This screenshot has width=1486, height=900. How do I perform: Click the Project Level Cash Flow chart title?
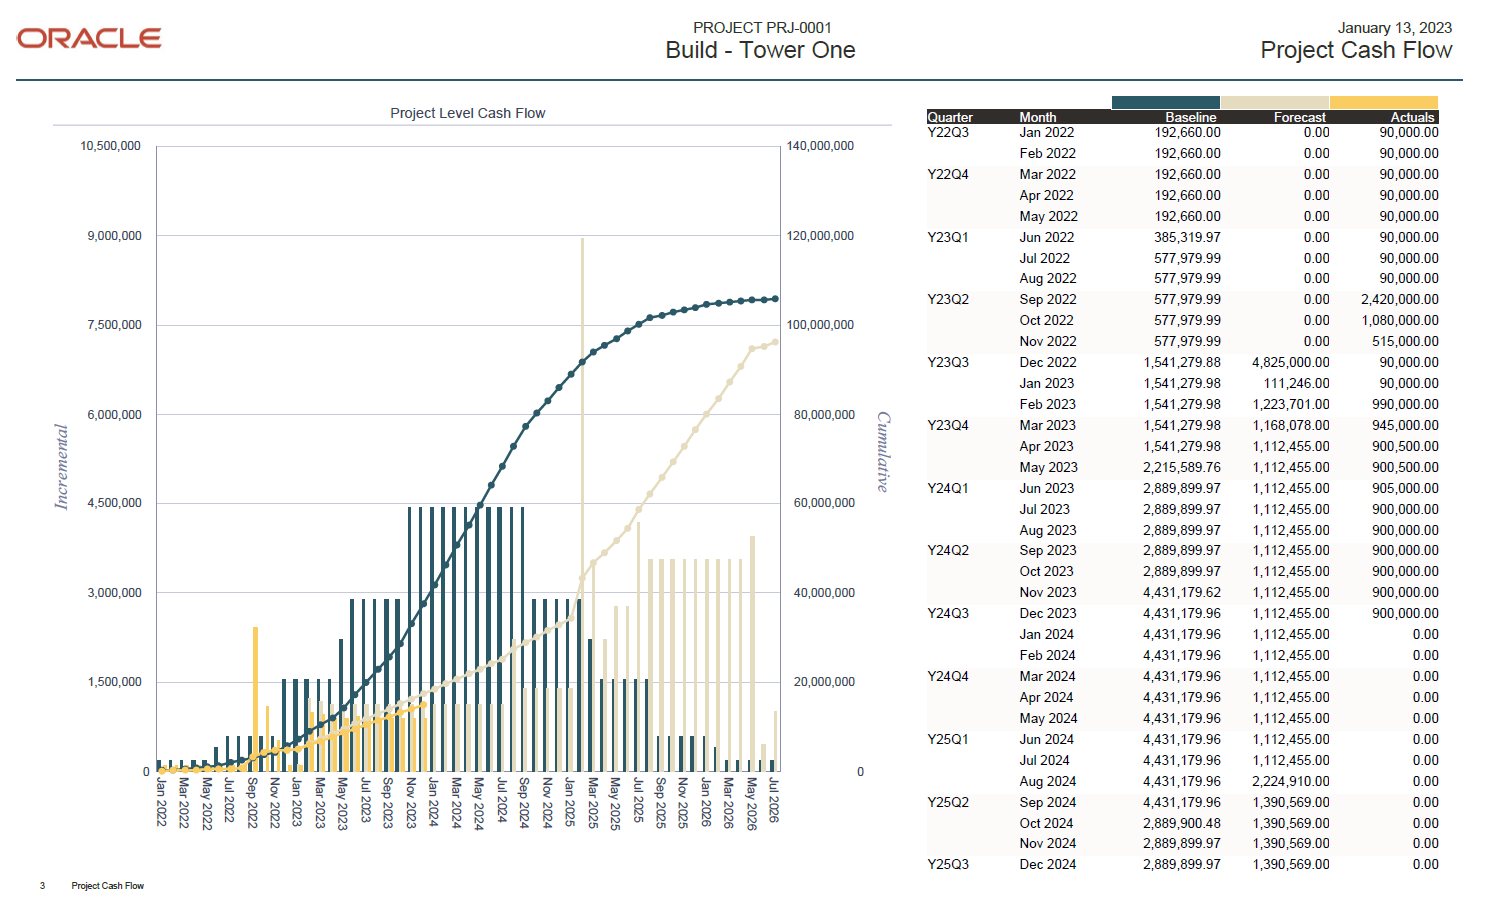467,113
